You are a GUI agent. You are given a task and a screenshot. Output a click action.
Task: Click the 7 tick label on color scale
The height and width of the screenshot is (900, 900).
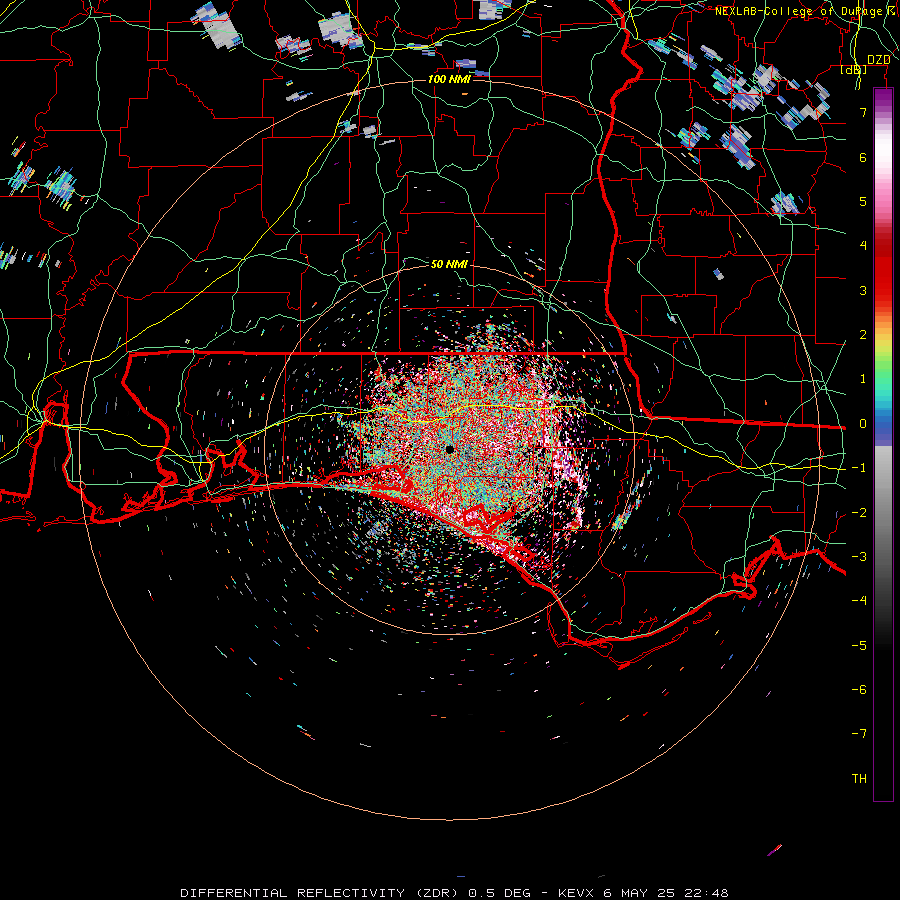tap(863, 112)
